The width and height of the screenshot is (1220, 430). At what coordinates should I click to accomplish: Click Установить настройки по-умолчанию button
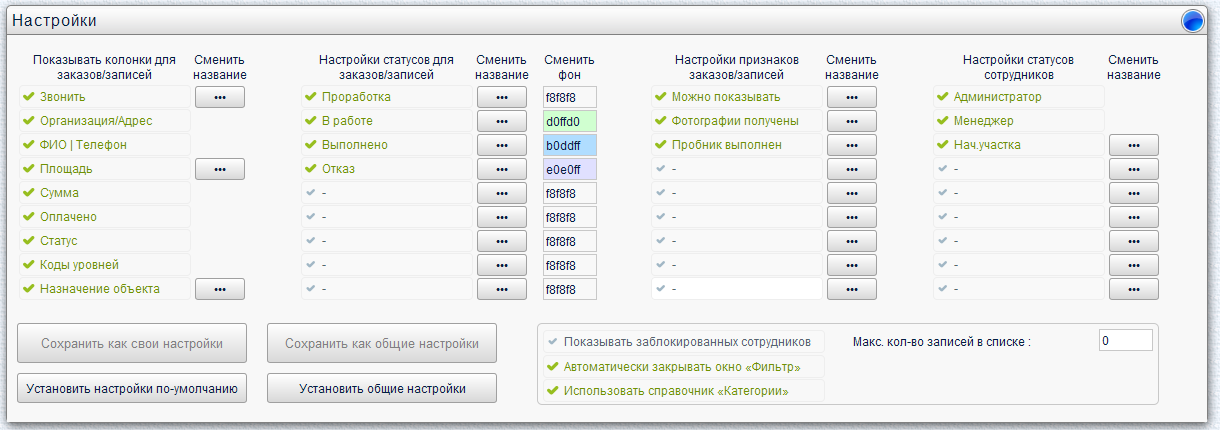point(132,388)
